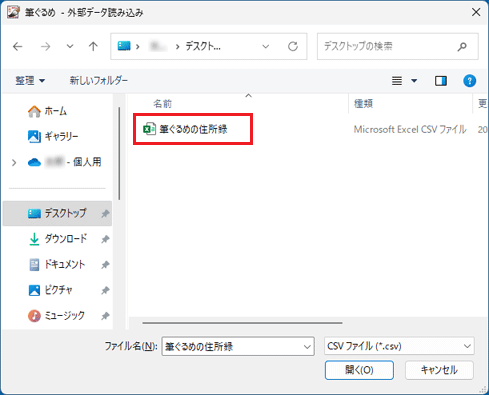Click the pin icon beside ダウンロード
This screenshot has height=395, width=489.
pyautogui.click(x=105, y=239)
